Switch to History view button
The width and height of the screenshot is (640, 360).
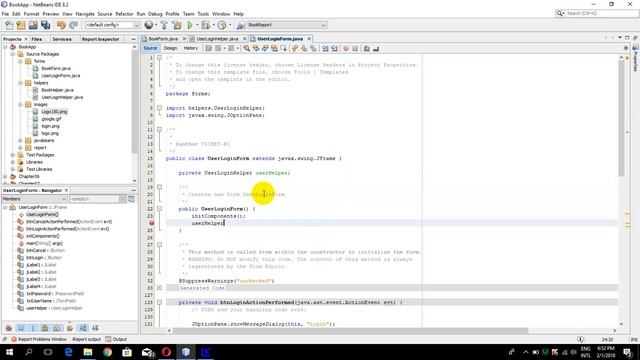[x=191, y=49]
